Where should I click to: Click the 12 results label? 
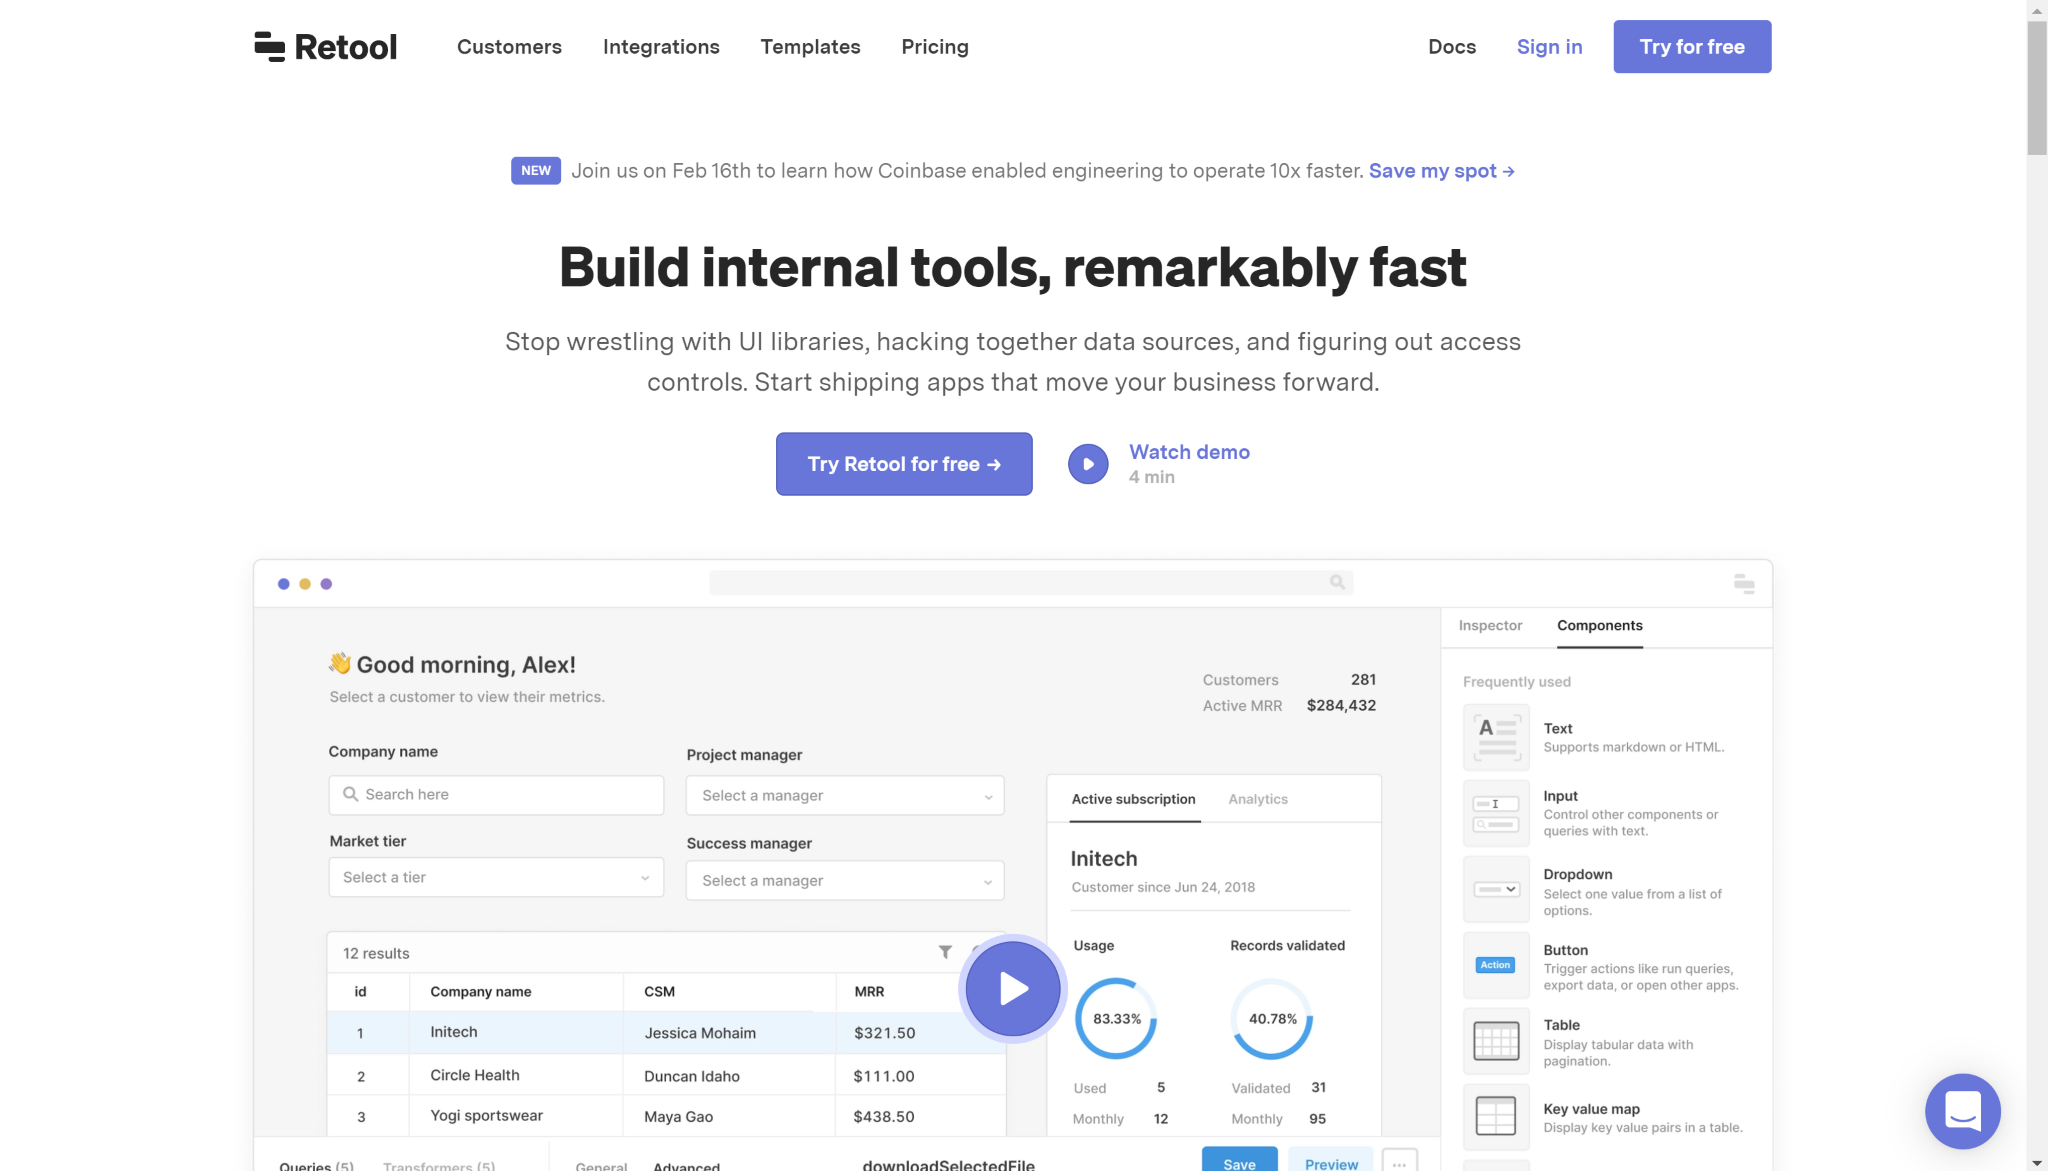[376, 954]
